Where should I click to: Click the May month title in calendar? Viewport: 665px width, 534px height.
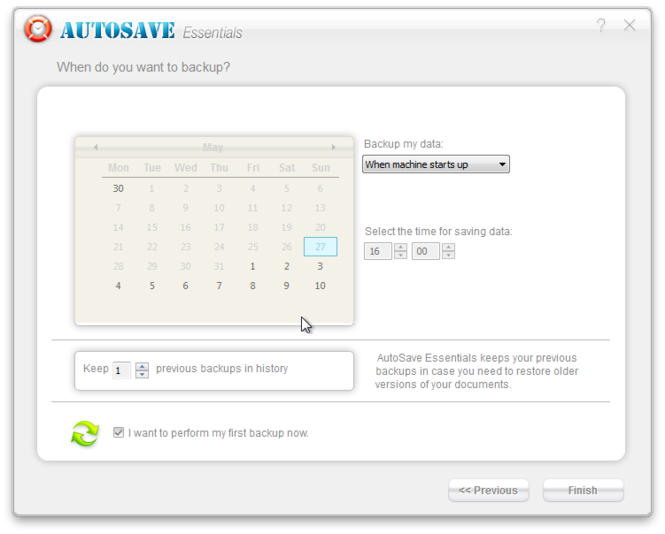click(x=213, y=147)
